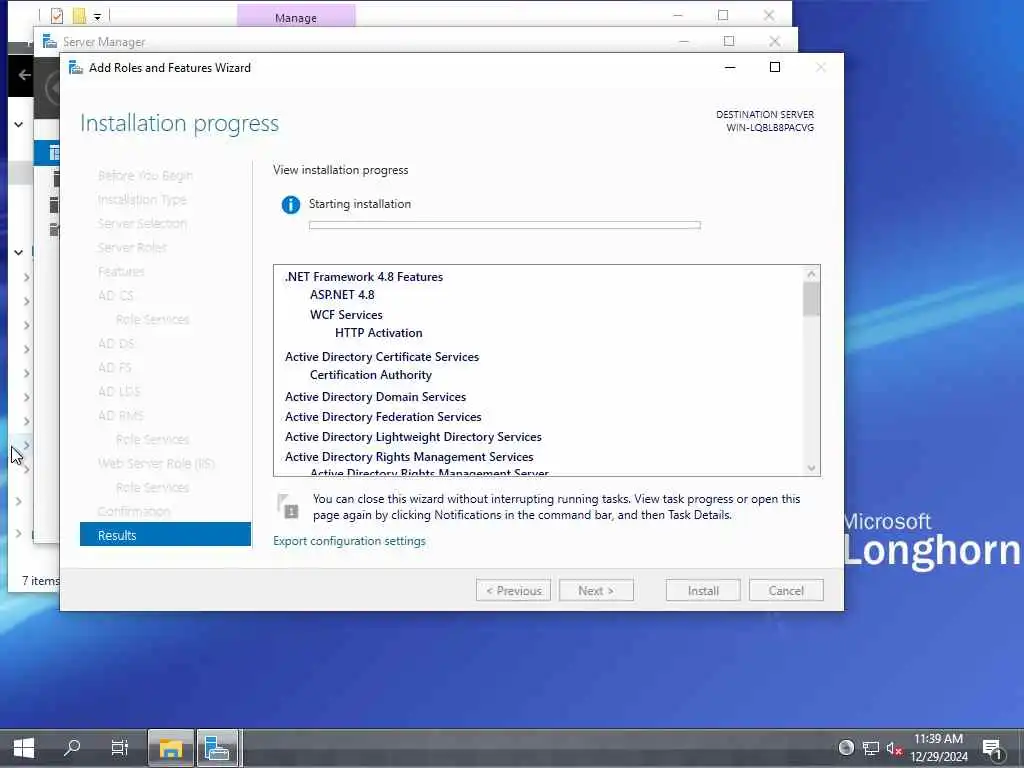Select 'WCF Services' entry
This screenshot has width=1024, height=768.
346,315
